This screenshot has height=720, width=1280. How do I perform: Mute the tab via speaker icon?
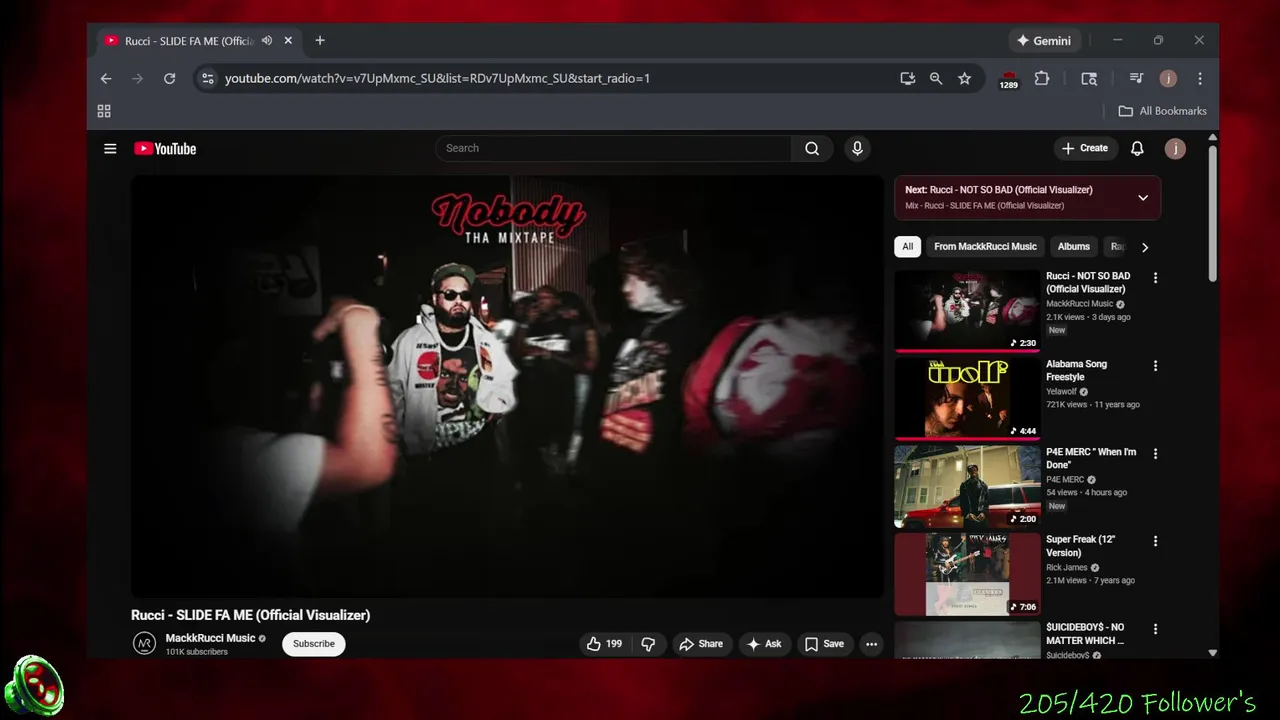[x=267, y=41]
